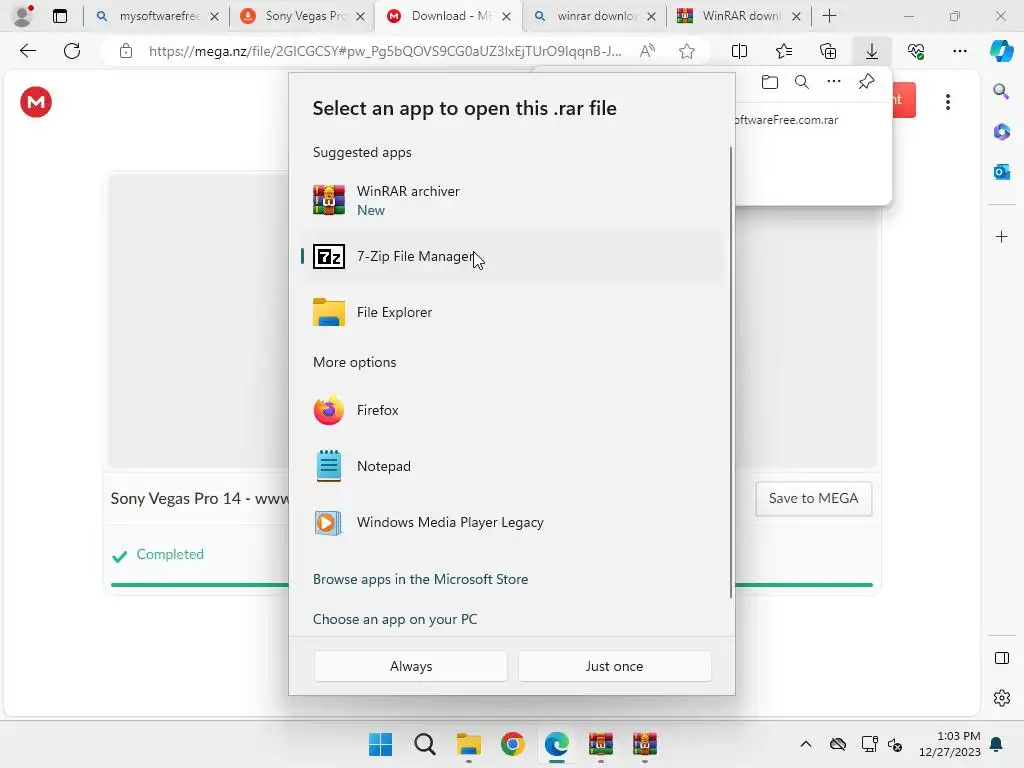Pick File Explorer from suggested apps
The height and width of the screenshot is (768, 1024).
click(512, 312)
